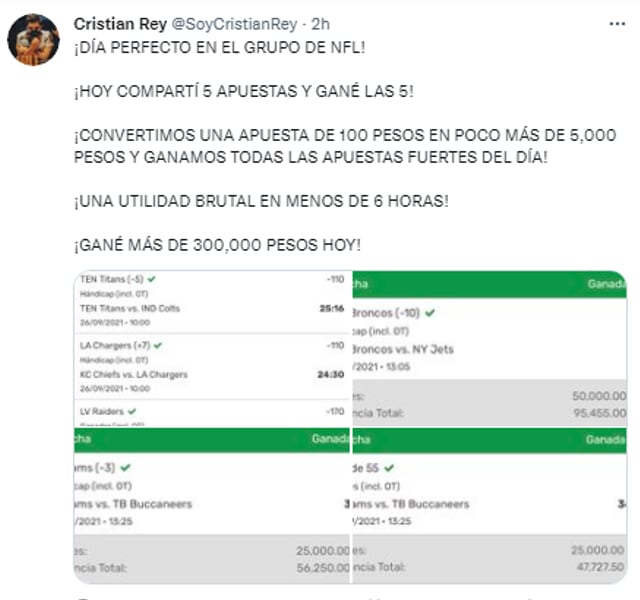
Task: Click the 24:30 Chiefs vs Chargers score
Action: 330,375
